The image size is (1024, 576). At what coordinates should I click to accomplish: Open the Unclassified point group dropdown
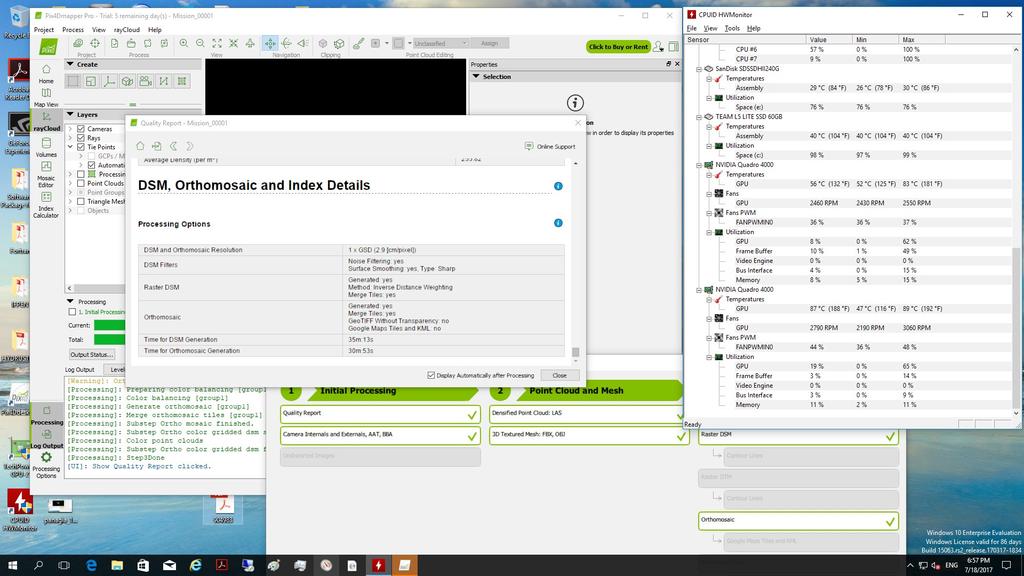(x=441, y=43)
